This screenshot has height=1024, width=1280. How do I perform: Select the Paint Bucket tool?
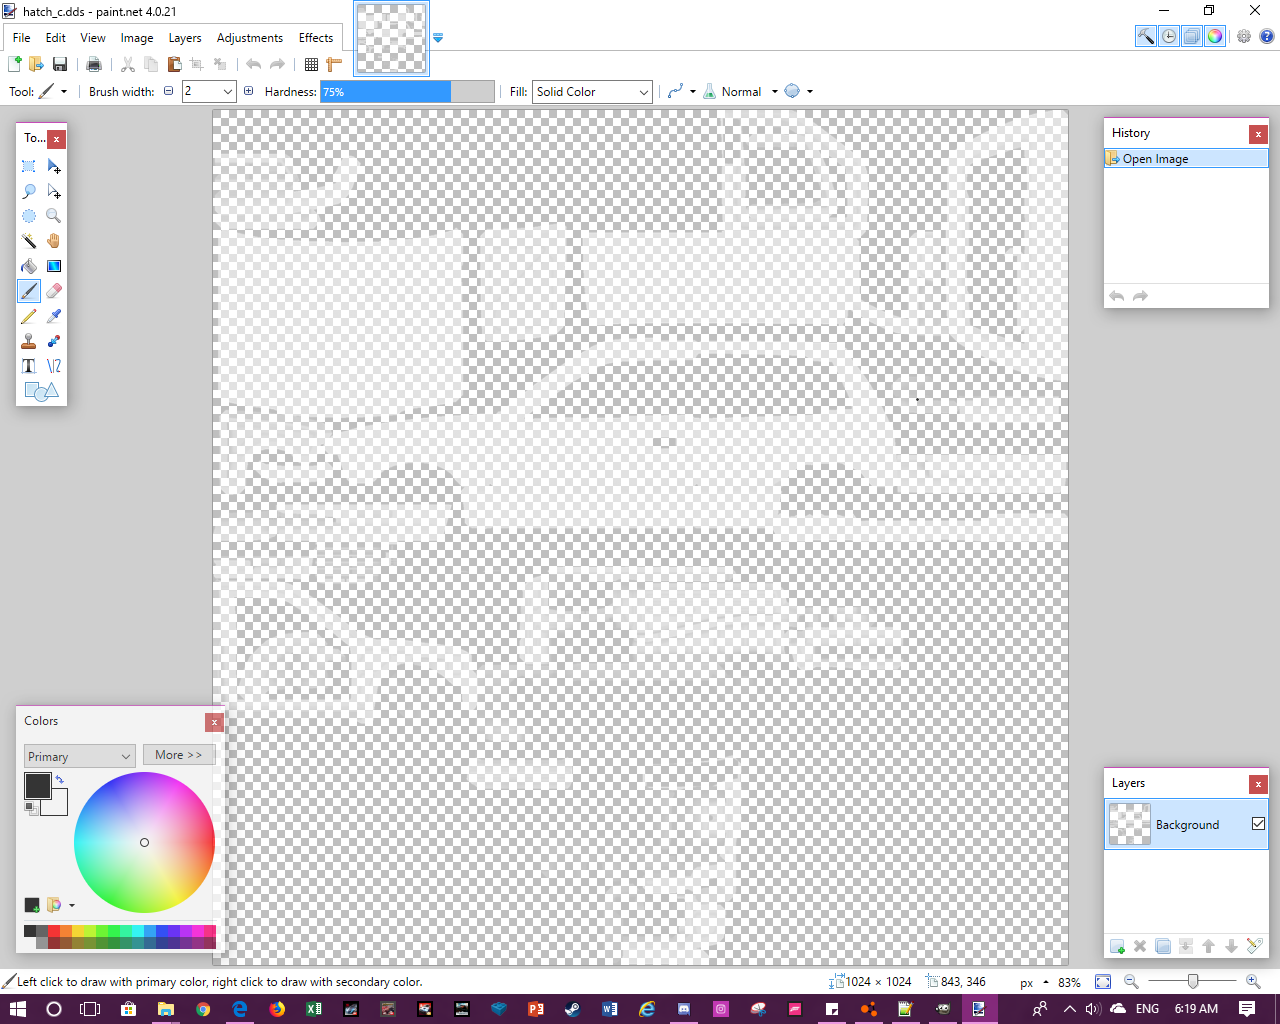[x=29, y=266]
